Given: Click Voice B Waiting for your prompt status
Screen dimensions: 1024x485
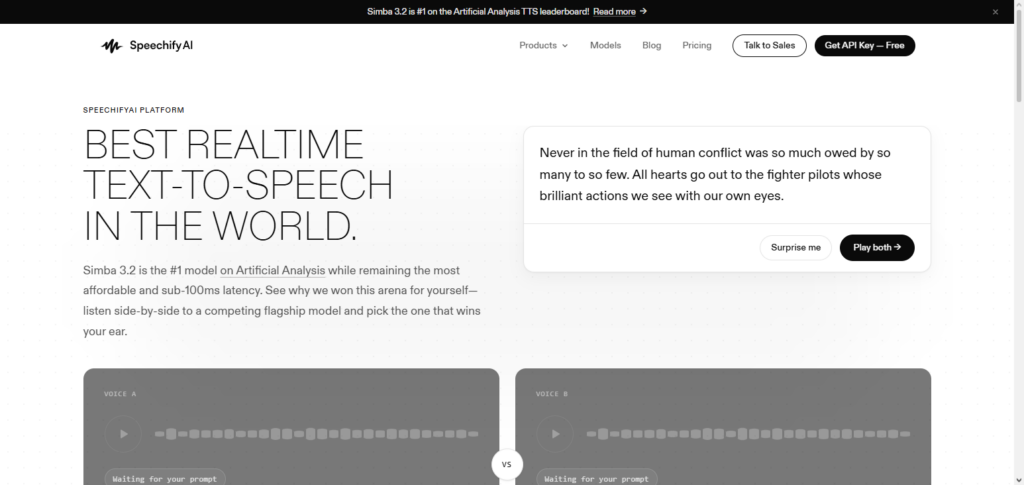Looking at the screenshot, I should [x=597, y=478].
